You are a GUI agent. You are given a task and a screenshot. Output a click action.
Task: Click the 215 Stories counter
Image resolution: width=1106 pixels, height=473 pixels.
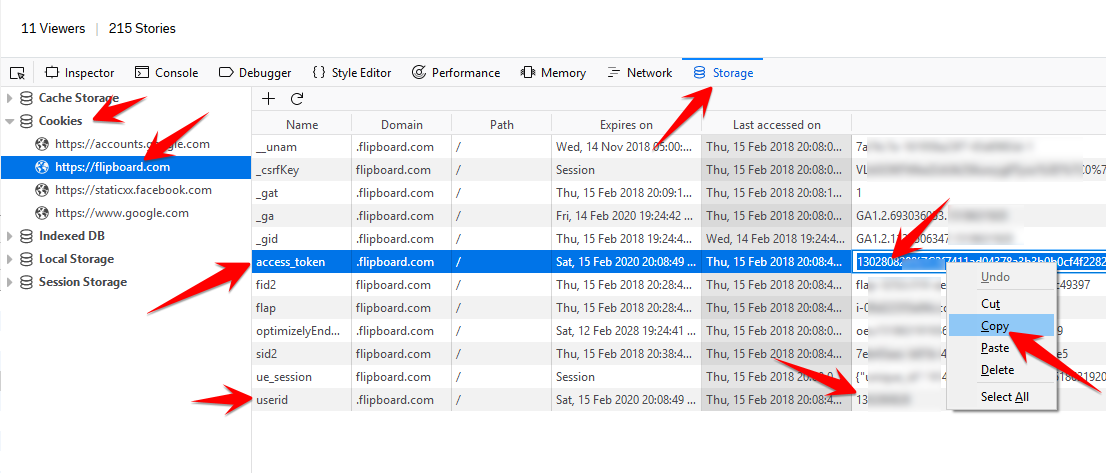point(142,29)
